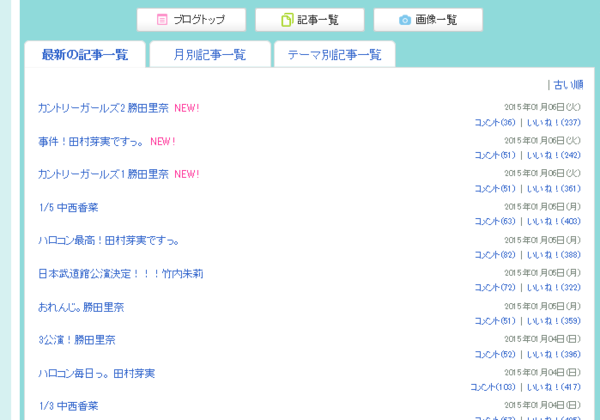This screenshot has width=600, height=420.
Task: Click the camera icon 画像一覧 button
Action: pos(428,20)
